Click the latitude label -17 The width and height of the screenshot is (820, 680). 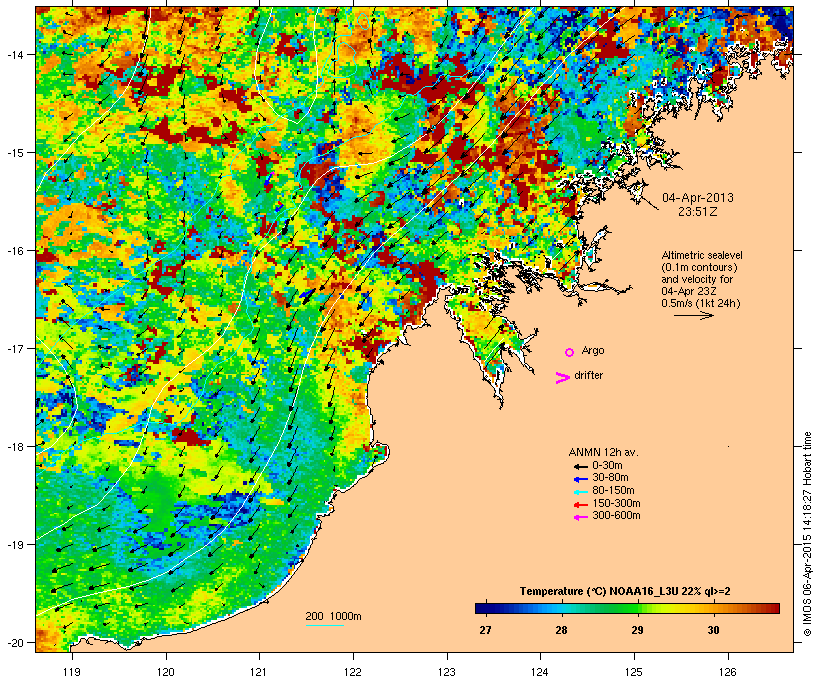(x=14, y=348)
